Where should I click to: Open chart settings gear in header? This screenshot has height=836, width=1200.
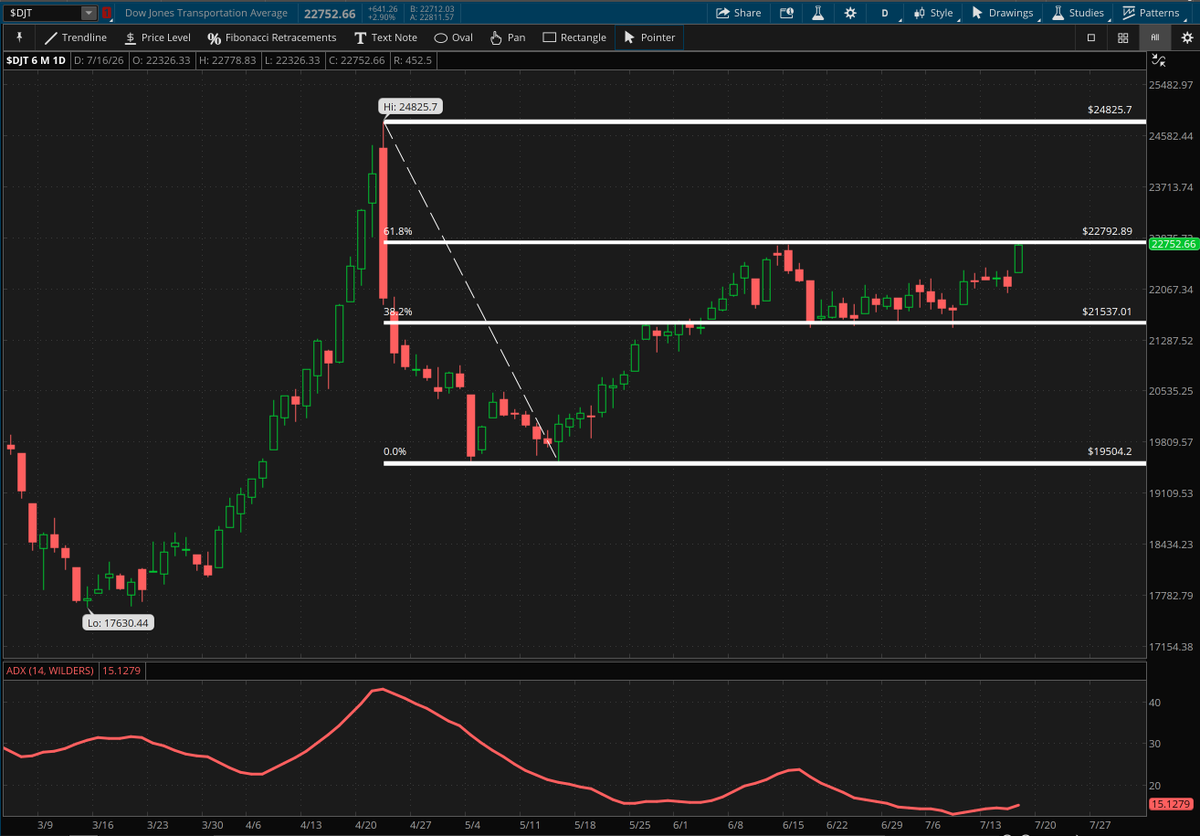850,13
